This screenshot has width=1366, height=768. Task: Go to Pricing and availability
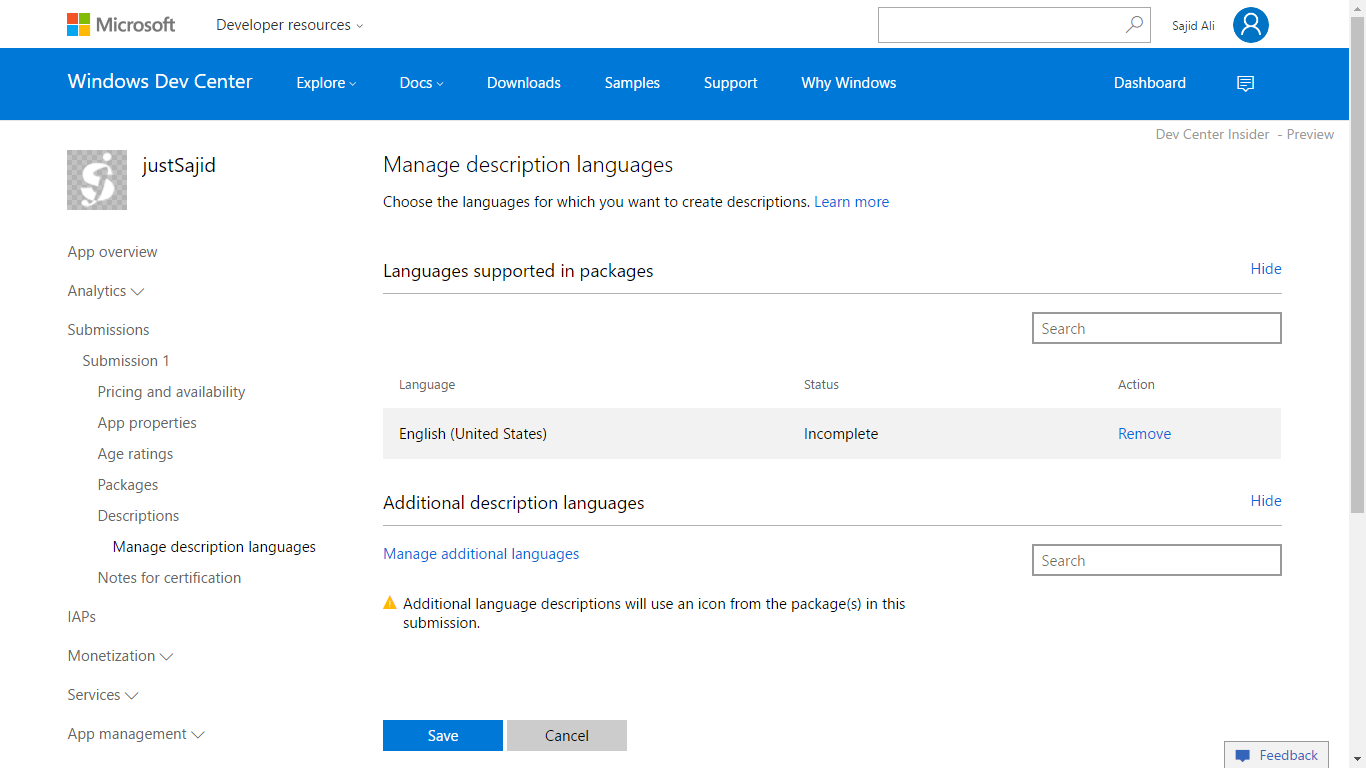(171, 392)
